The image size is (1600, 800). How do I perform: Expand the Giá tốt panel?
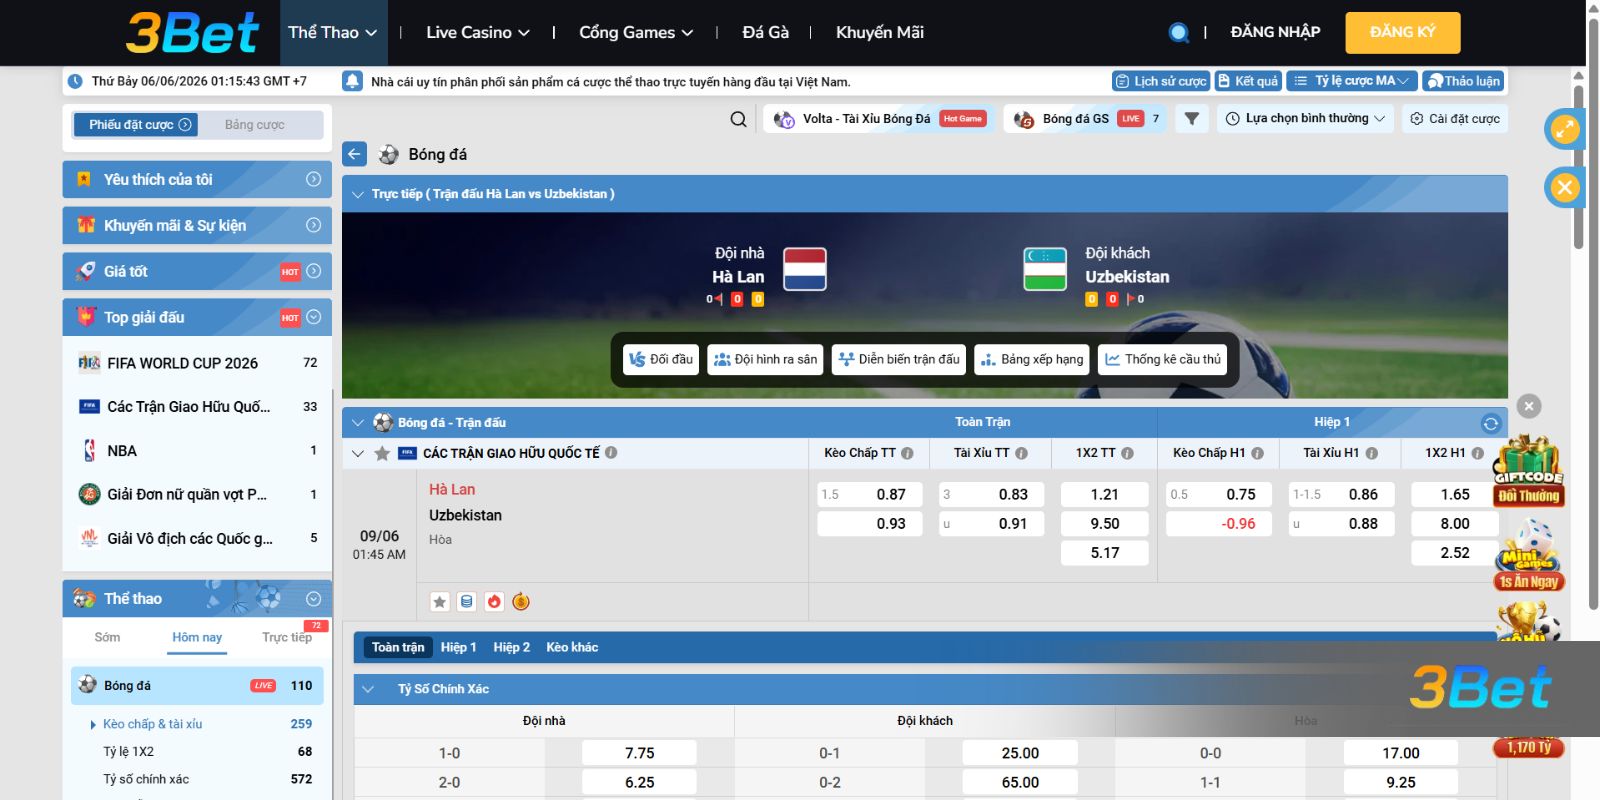tap(197, 271)
